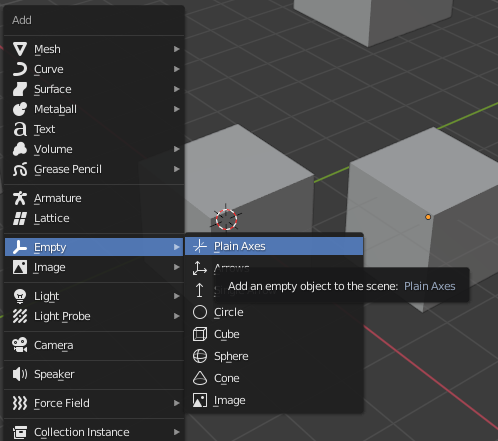Image resolution: width=498 pixels, height=441 pixels.
Task: Click the Single Arrow icon
Action: (x=200, y=290)
